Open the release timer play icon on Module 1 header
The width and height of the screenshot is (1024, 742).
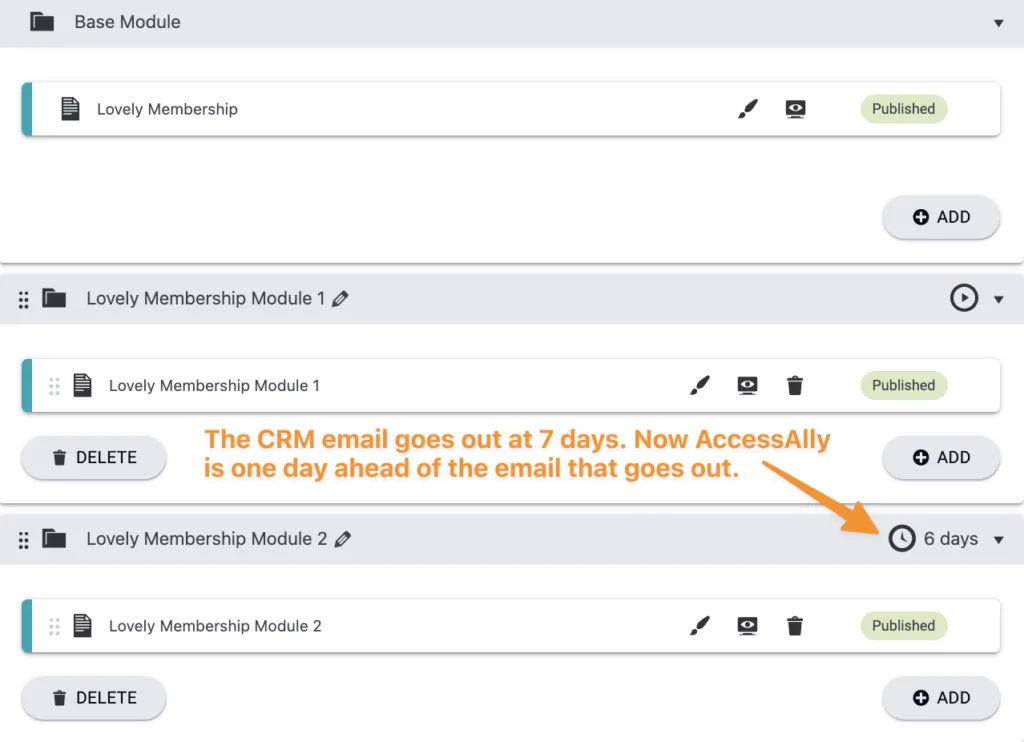962,298
